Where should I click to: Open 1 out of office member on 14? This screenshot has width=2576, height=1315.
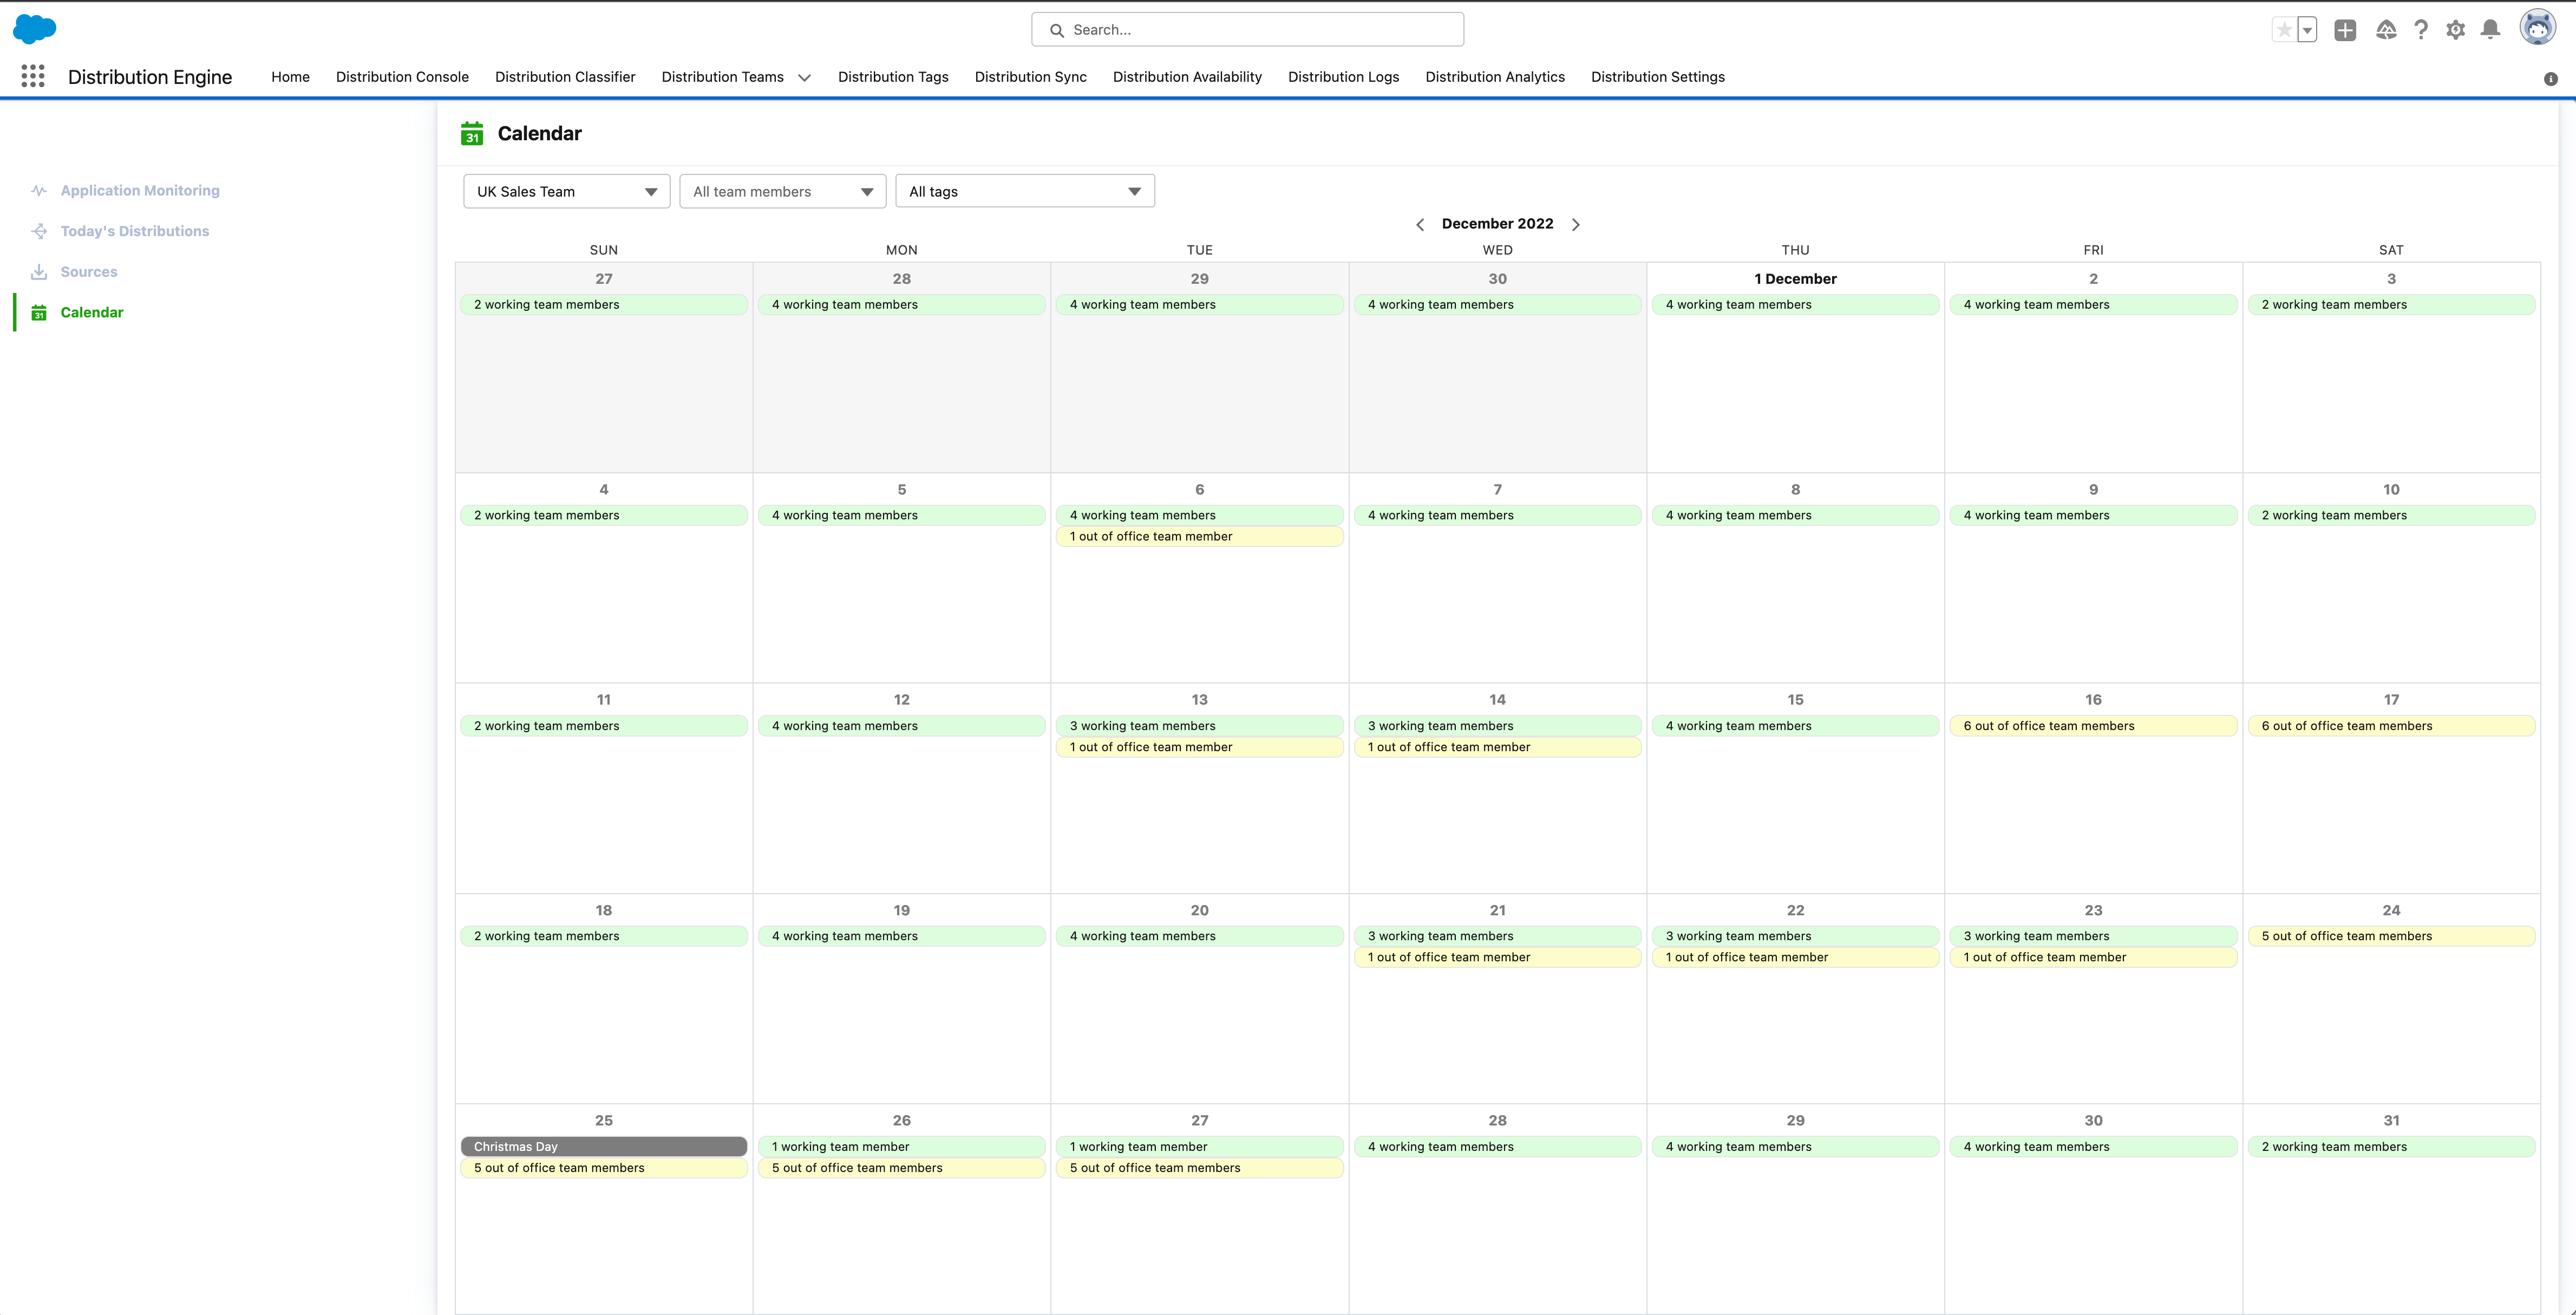pos(1497,747)
